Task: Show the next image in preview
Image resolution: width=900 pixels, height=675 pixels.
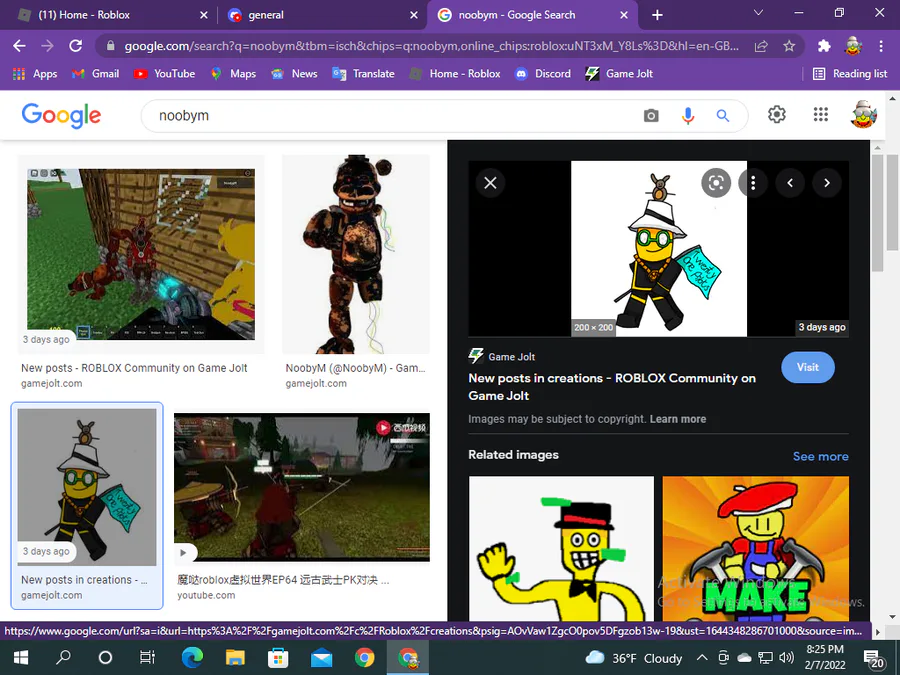Action: [x=827, y=183]
